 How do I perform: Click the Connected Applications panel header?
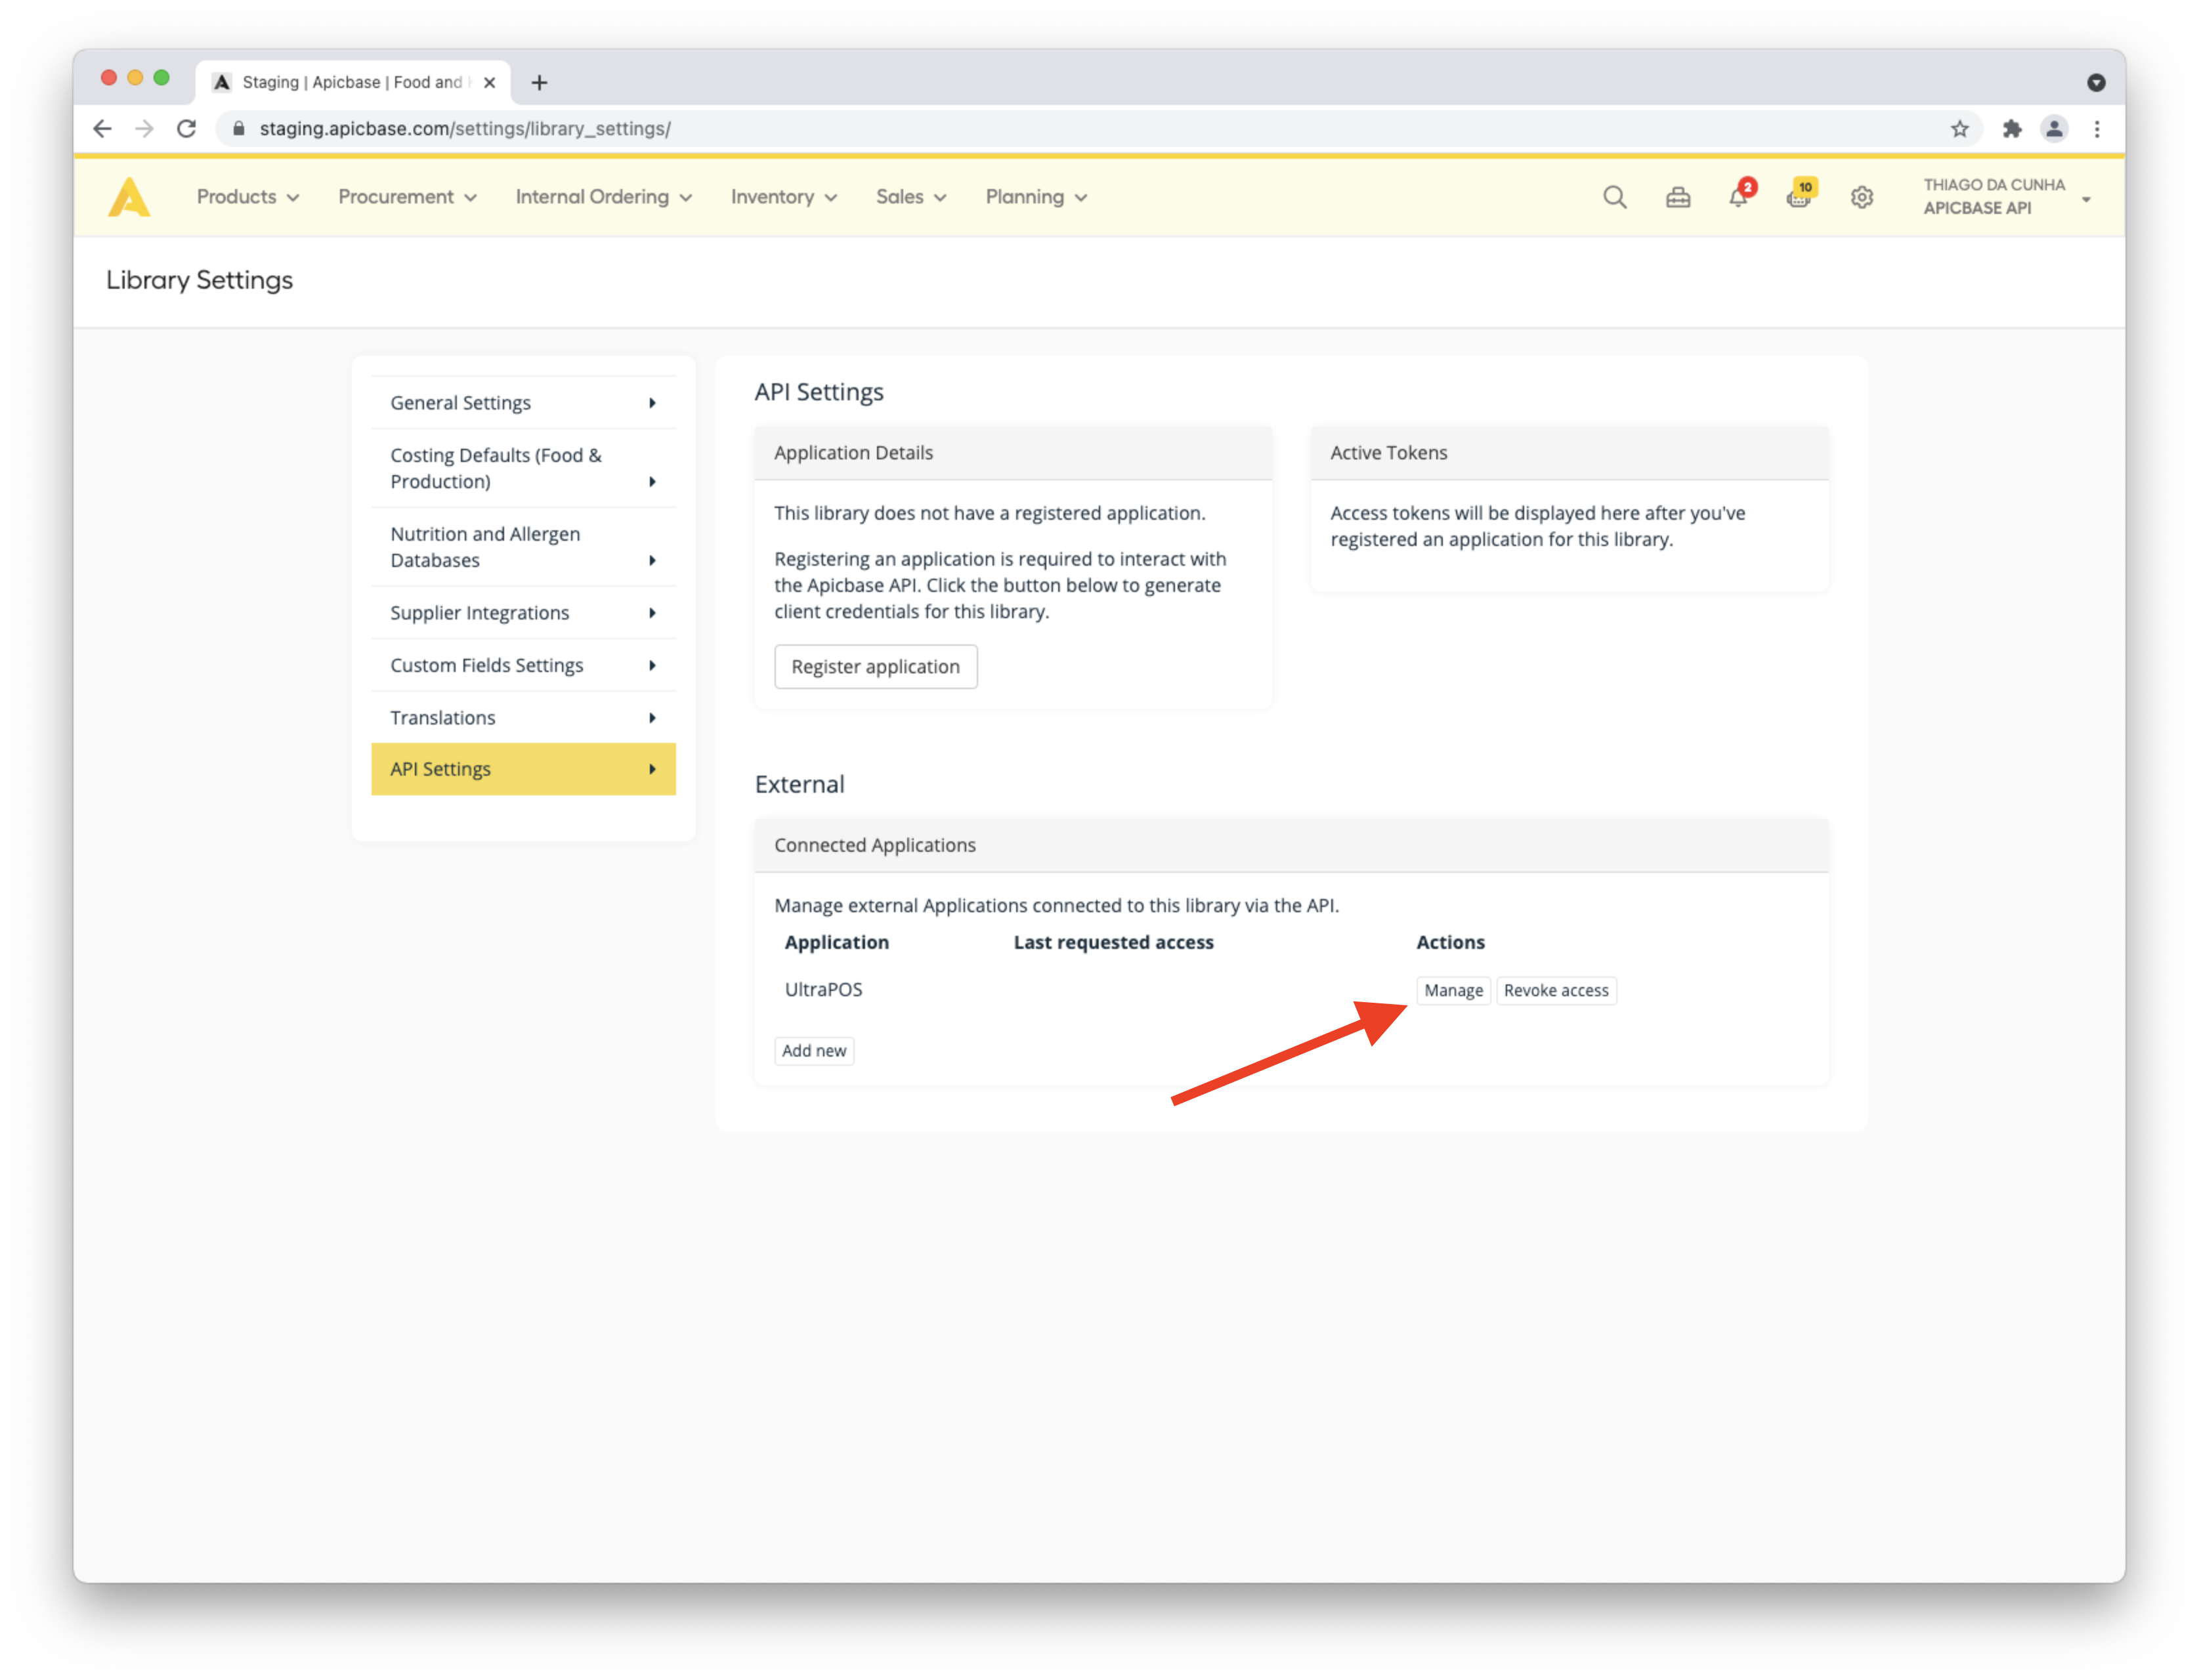click(1291, 845)
